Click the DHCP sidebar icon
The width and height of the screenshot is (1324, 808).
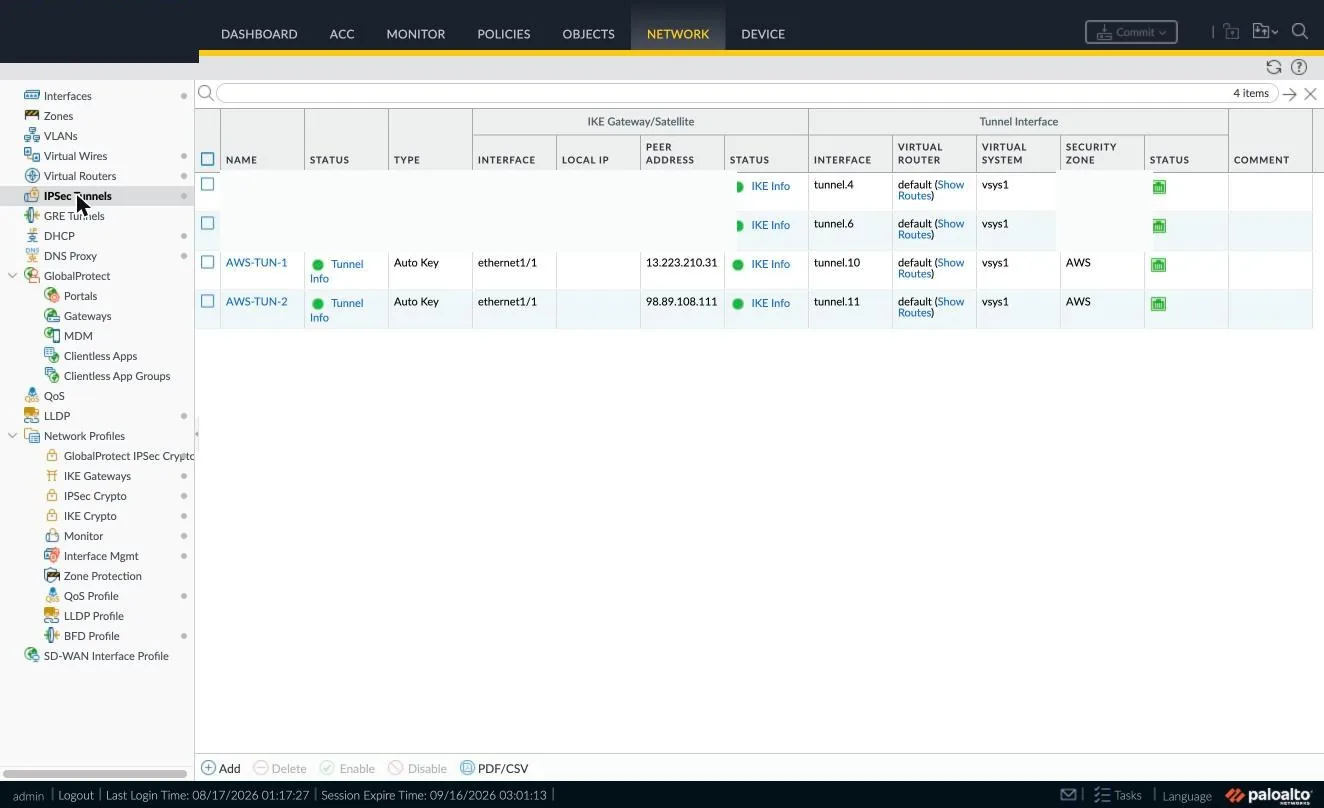(32, 236)
